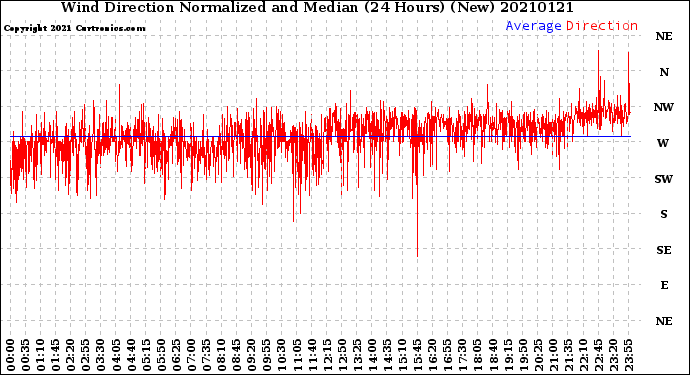
Task: Click the '11:40' time axis label
Action: pyautogui.click(x=312, y=356)
